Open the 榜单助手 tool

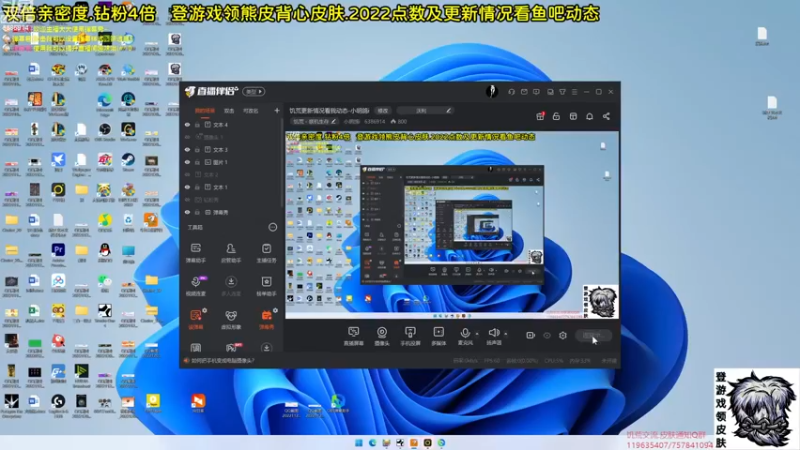(x=266, y=286)
